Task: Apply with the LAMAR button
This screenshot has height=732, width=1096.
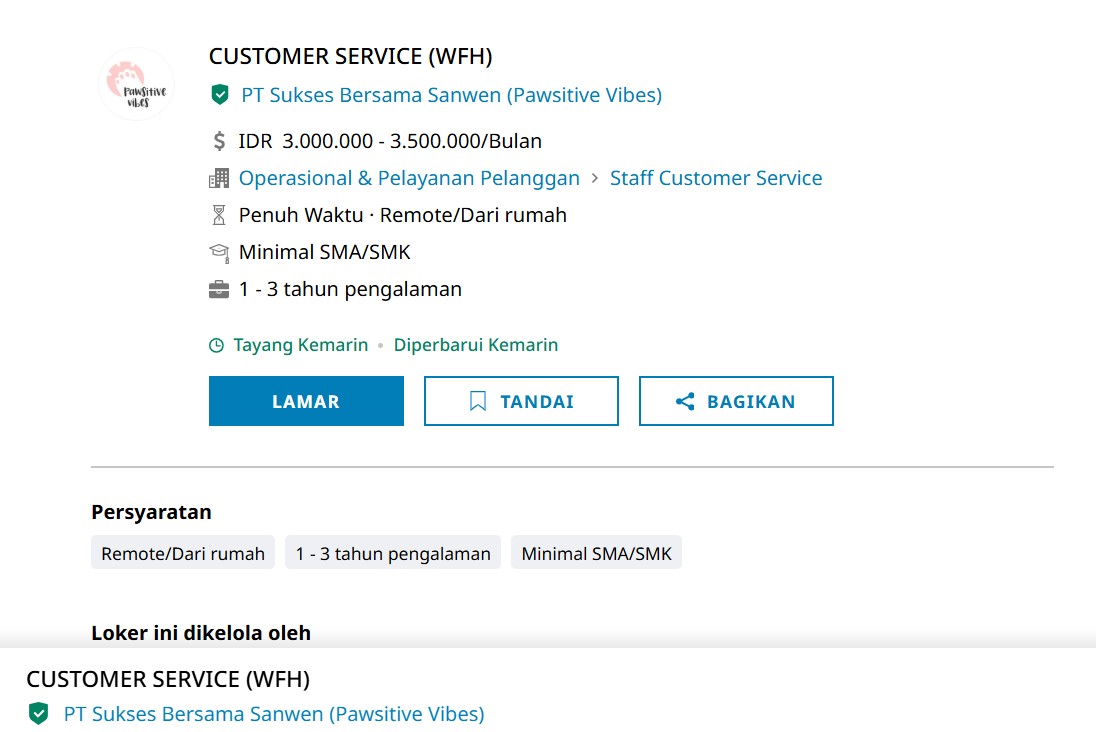Action: tap(306, 401)
